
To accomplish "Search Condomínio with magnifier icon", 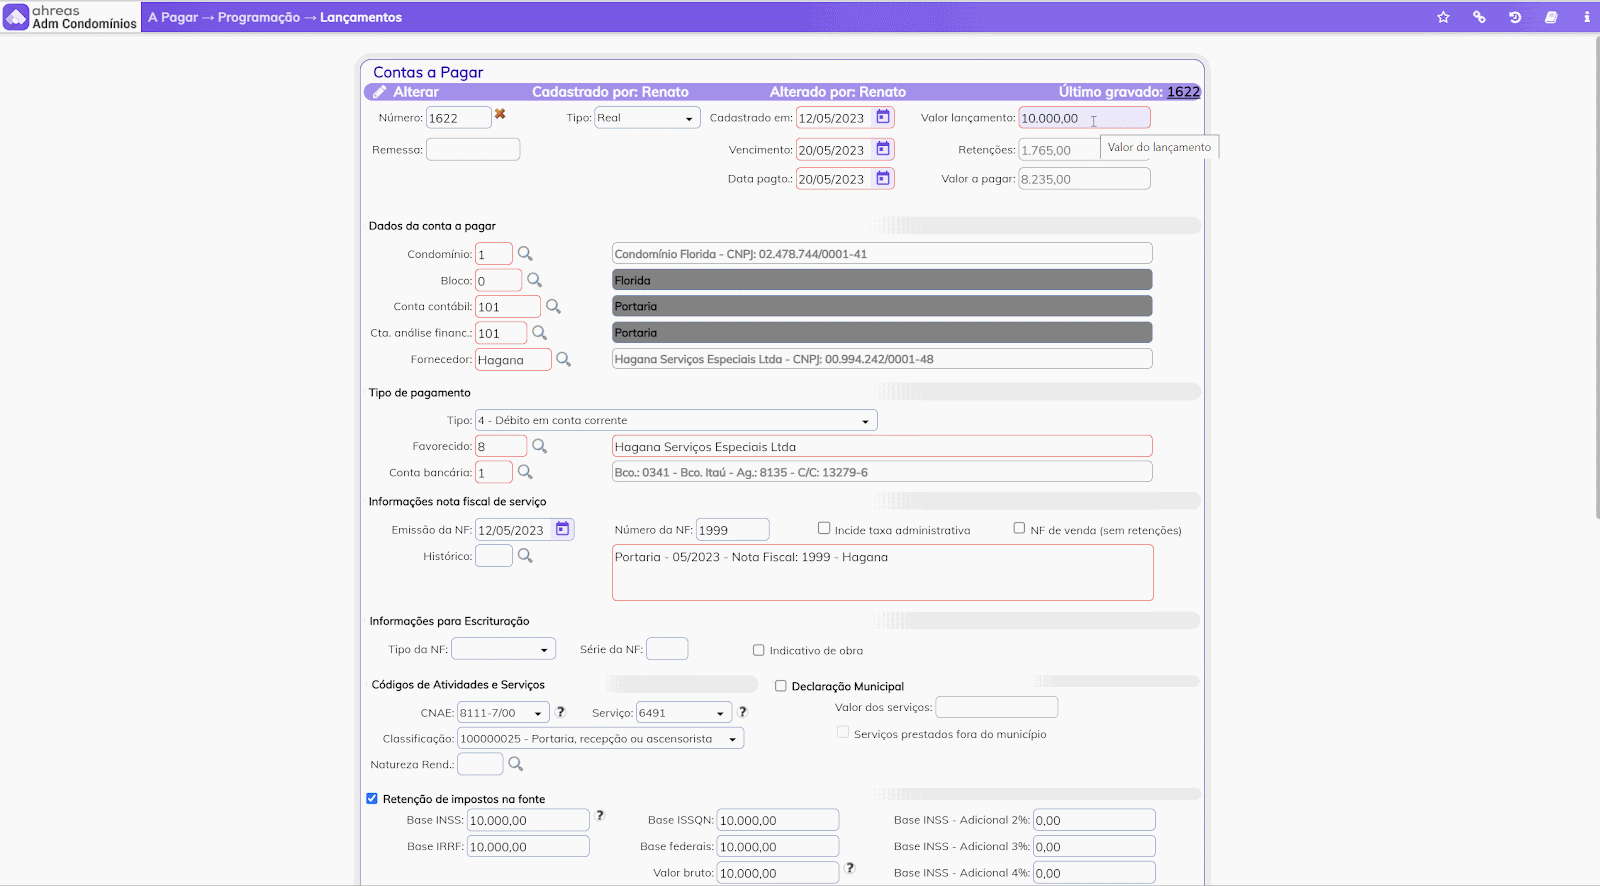I will [x=525, y=254].
